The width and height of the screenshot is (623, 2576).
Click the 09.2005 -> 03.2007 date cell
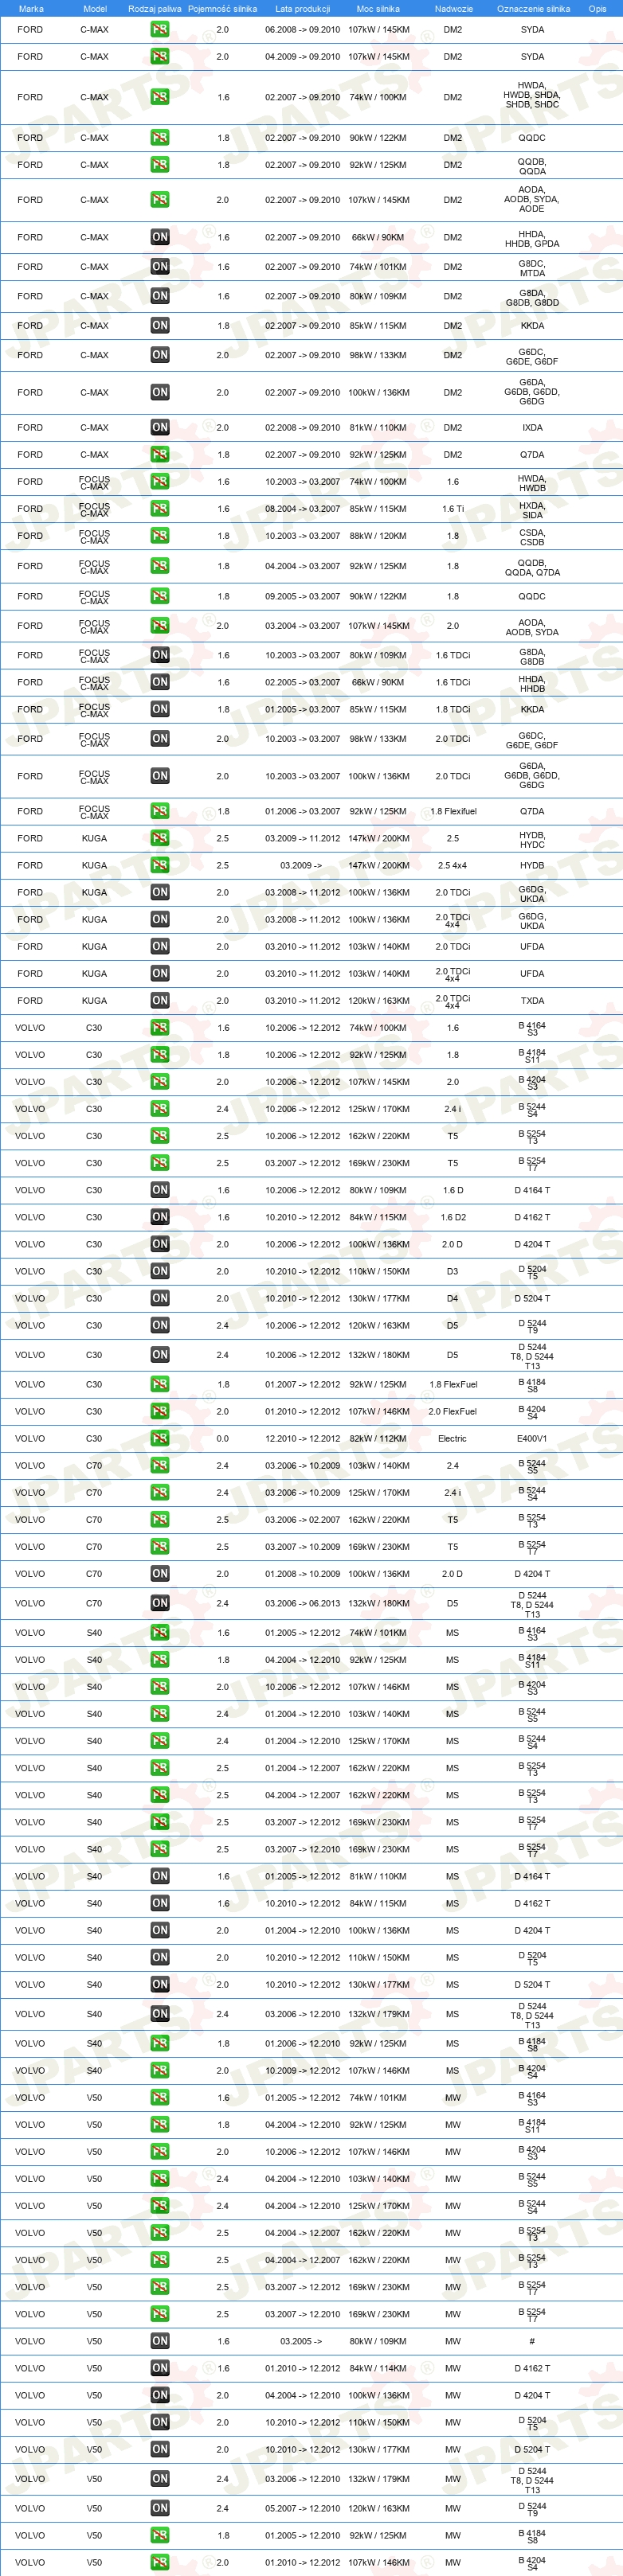[x=302, y=596]
